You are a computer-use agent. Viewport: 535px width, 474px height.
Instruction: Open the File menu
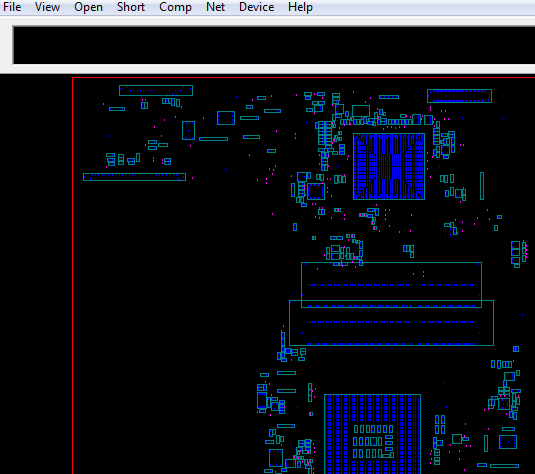12,7
